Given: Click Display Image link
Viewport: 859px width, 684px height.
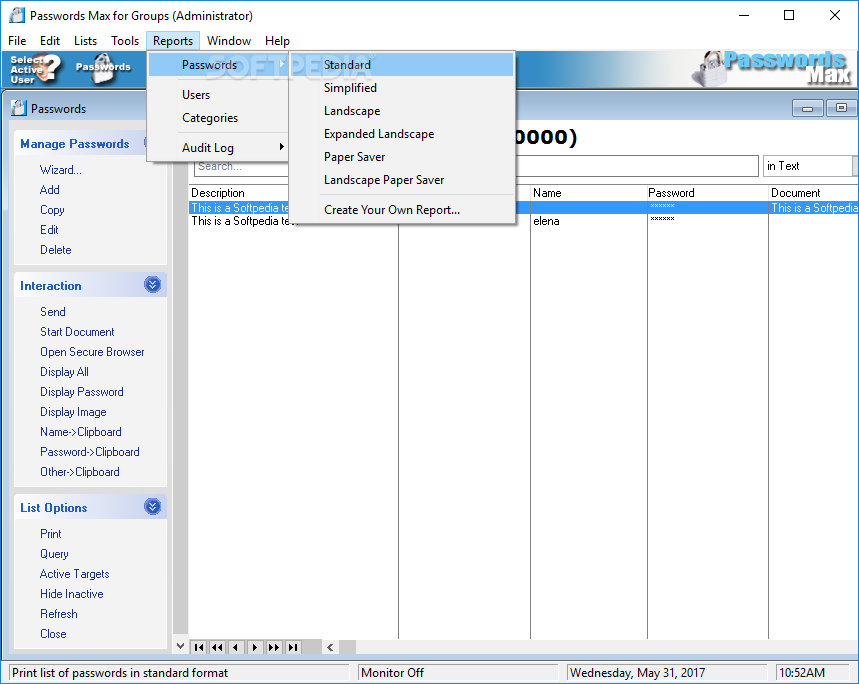Looking at the screenshot, I should tap(73, 412).
